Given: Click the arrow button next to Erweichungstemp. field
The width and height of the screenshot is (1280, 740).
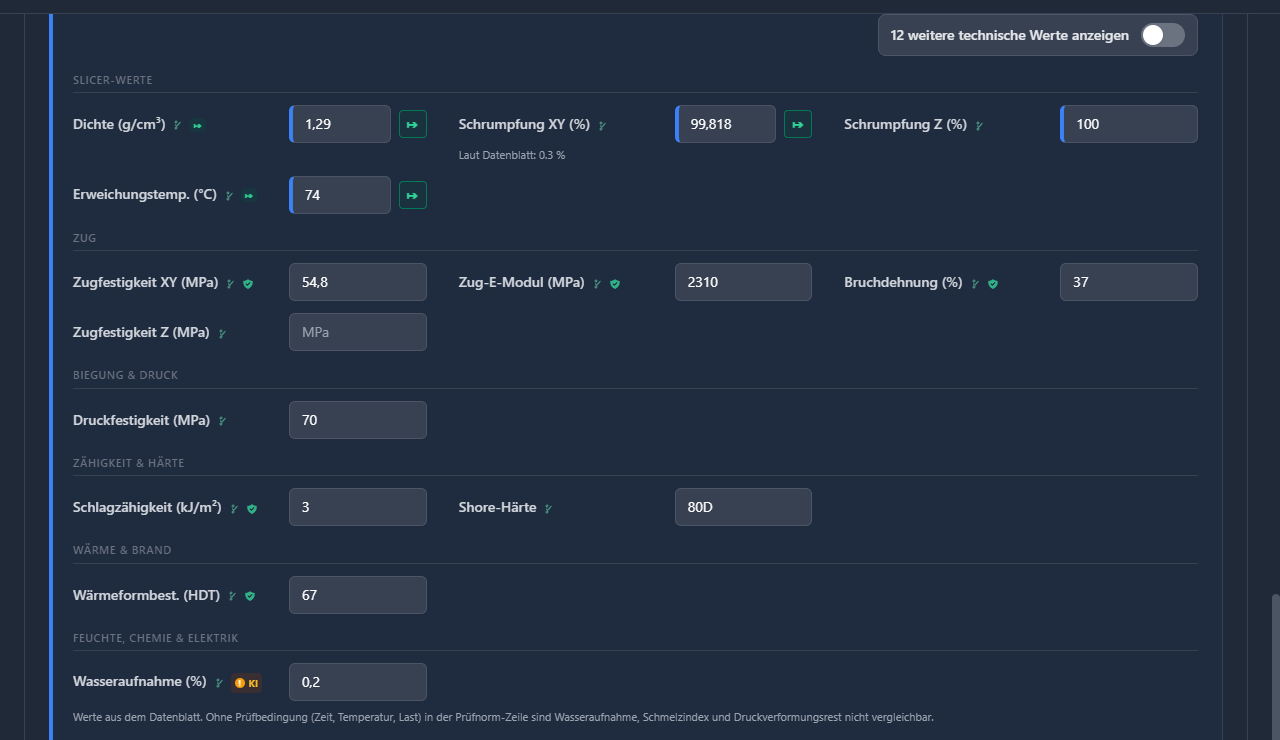Looking at the screenshot, I should (413, 195).
